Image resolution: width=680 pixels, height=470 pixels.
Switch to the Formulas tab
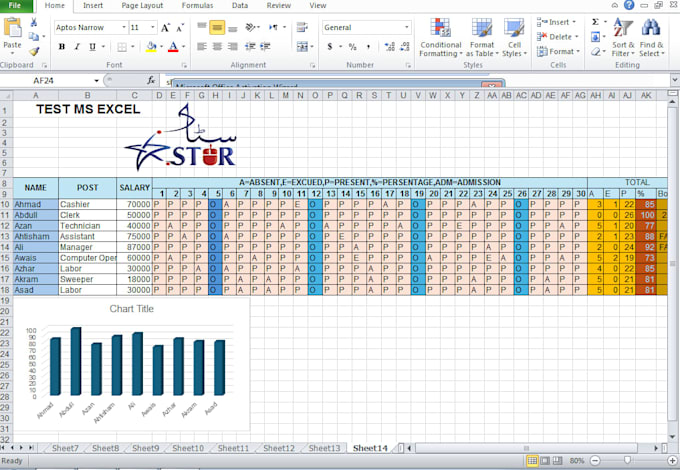click(197, 6)
